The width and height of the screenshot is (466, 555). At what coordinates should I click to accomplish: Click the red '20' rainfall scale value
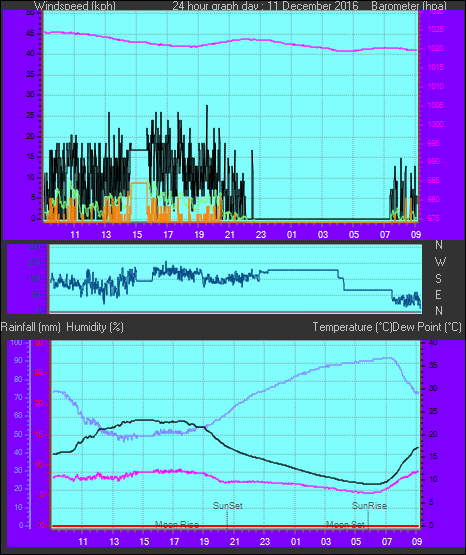coord(39,403)
